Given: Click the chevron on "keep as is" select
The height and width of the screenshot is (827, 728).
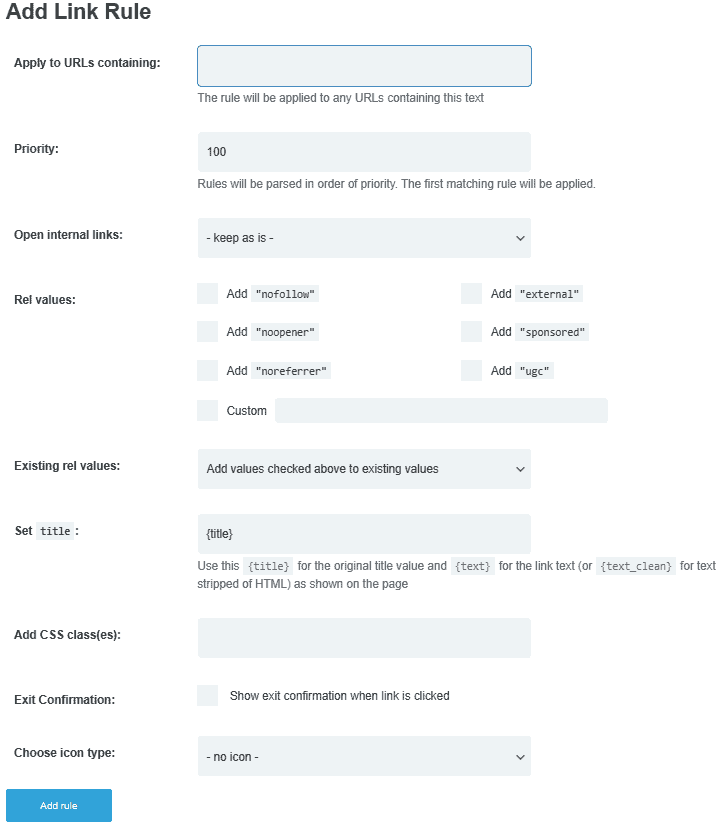Looking at the screenshot, I should coord(520,238).
